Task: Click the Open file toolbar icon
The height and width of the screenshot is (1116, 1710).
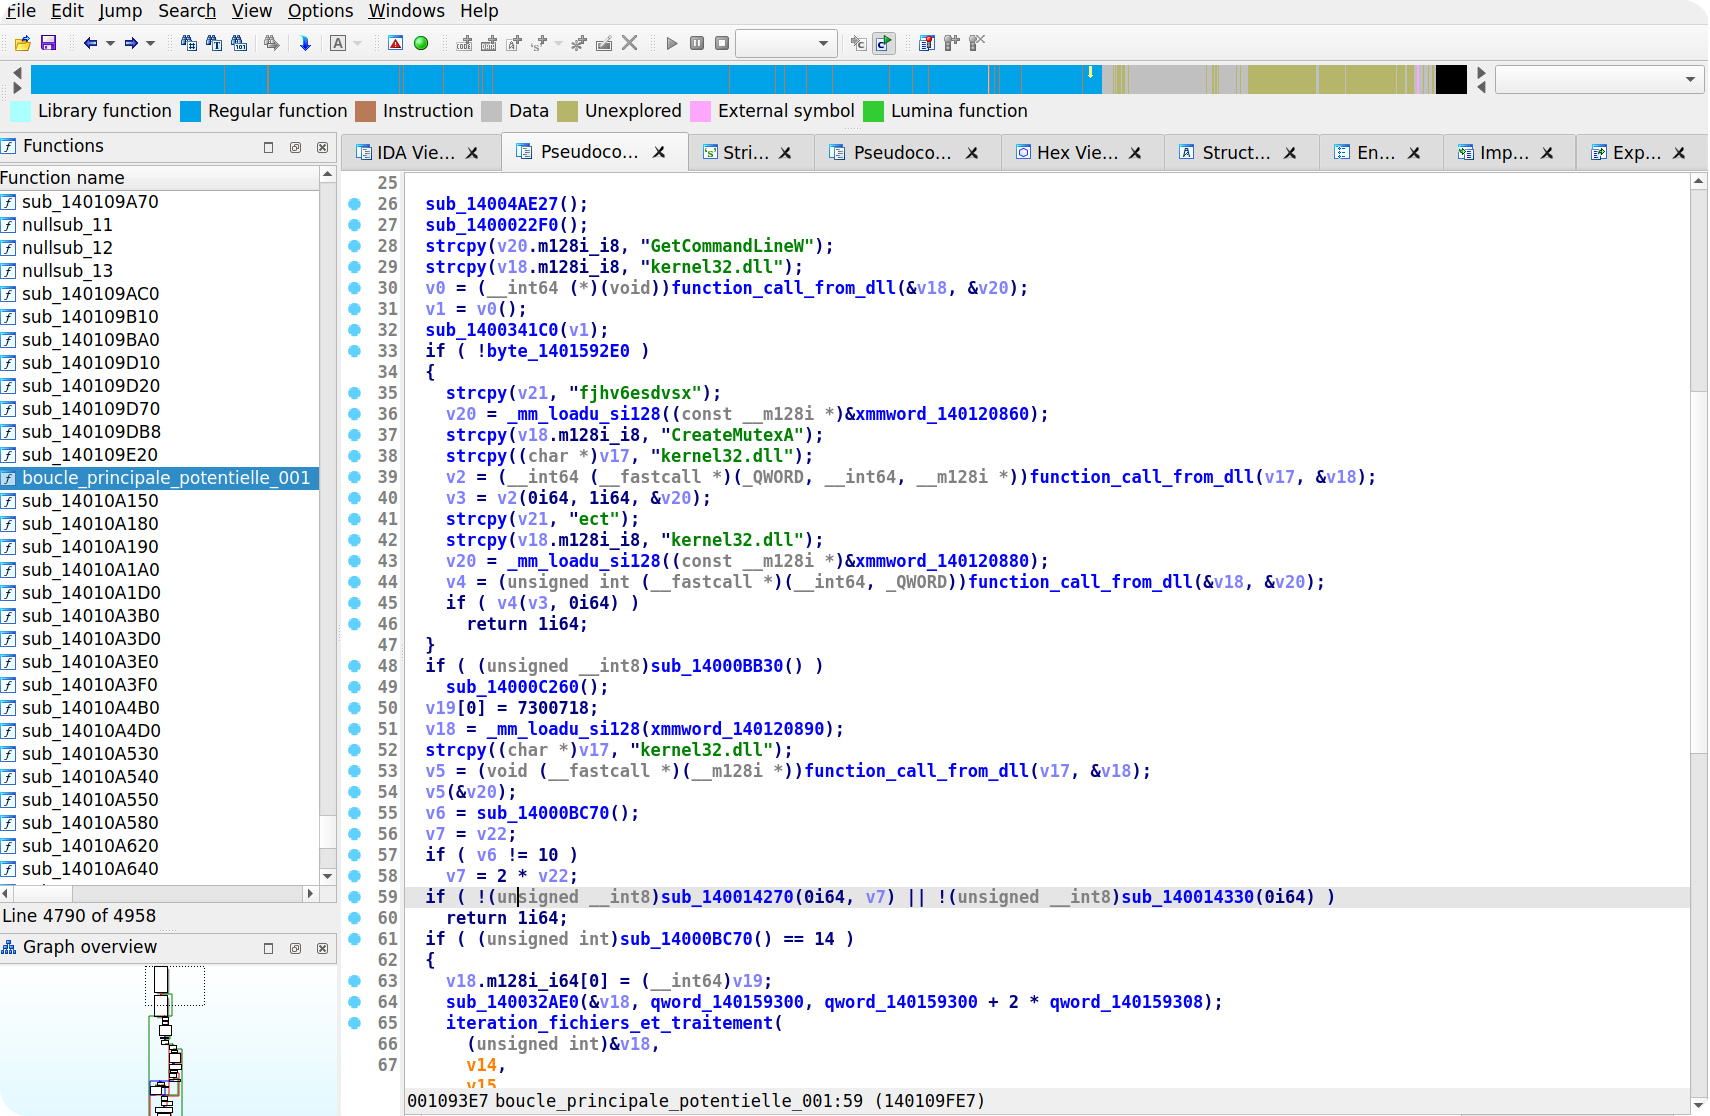Action: pos(23,43)
